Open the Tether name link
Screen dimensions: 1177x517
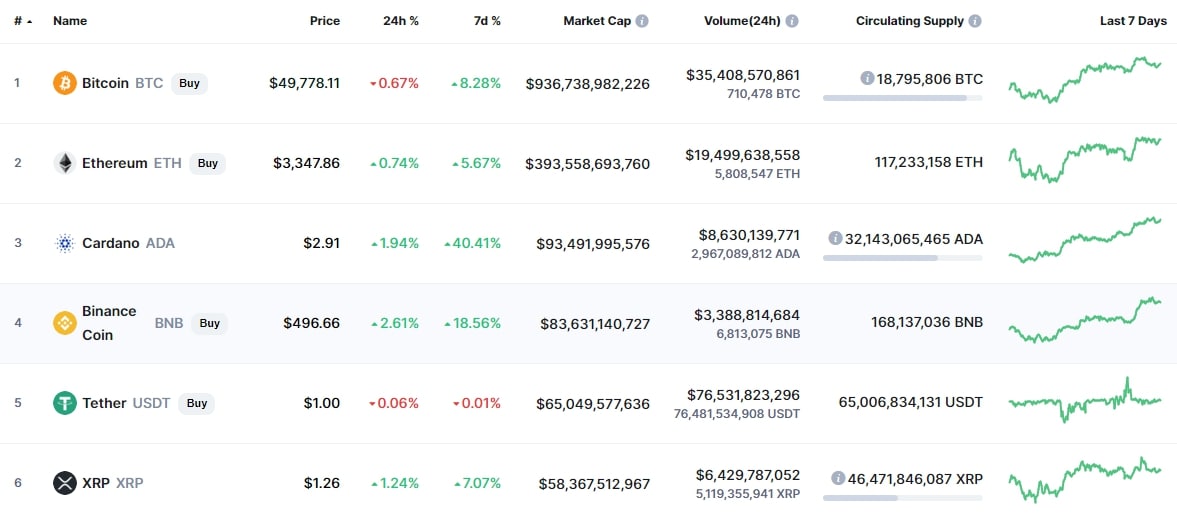104,403
